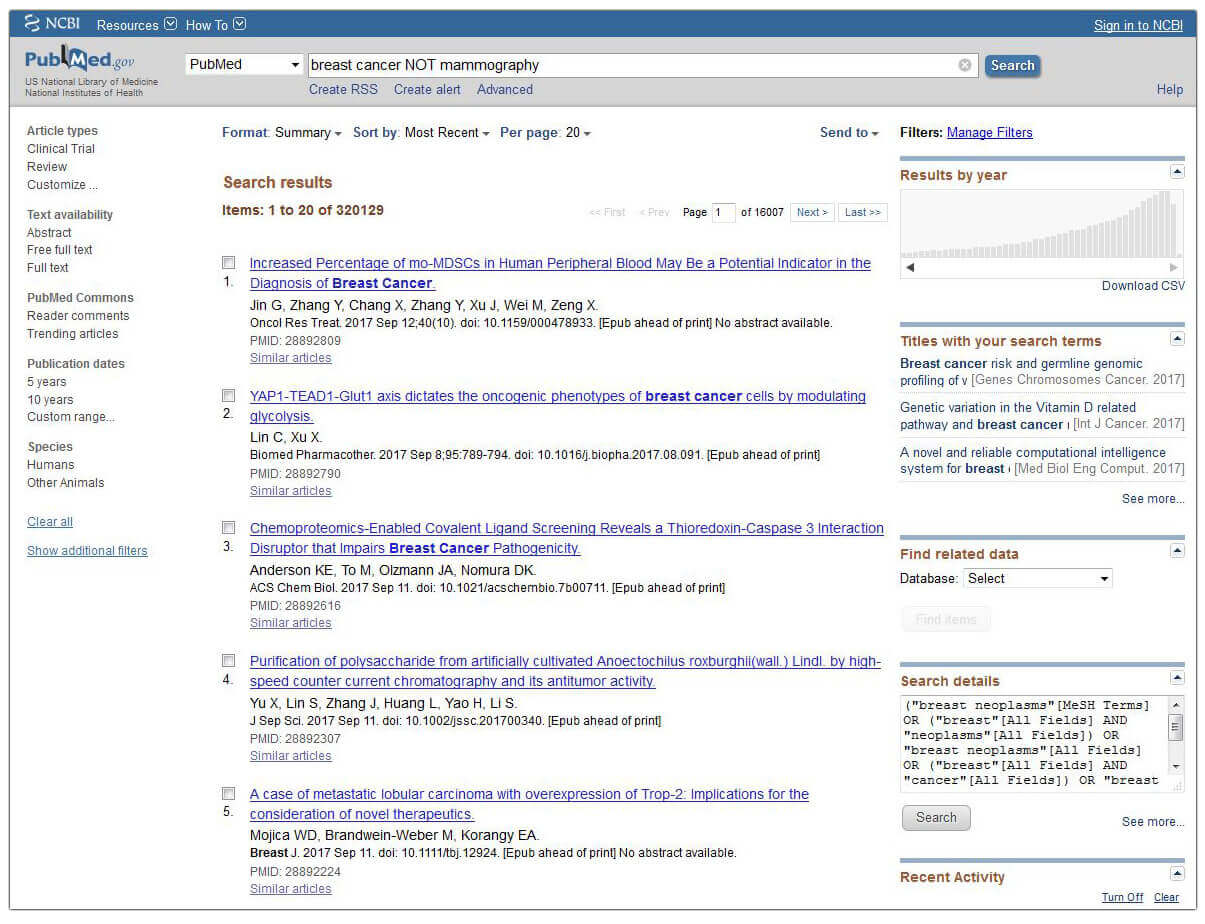Check the box for result 1
The height and width of the screenshot is (924, 1205).
tap(229, 263)
